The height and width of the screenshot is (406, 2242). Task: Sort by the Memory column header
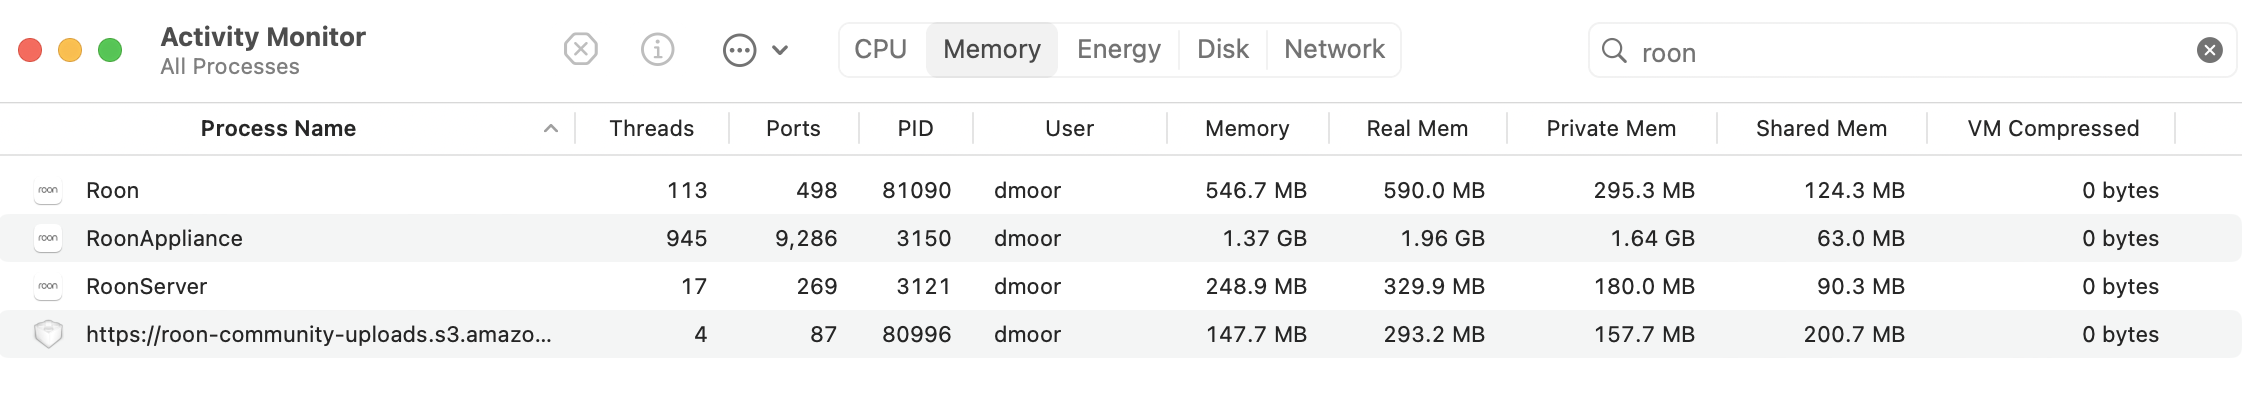coord(1247,129)
